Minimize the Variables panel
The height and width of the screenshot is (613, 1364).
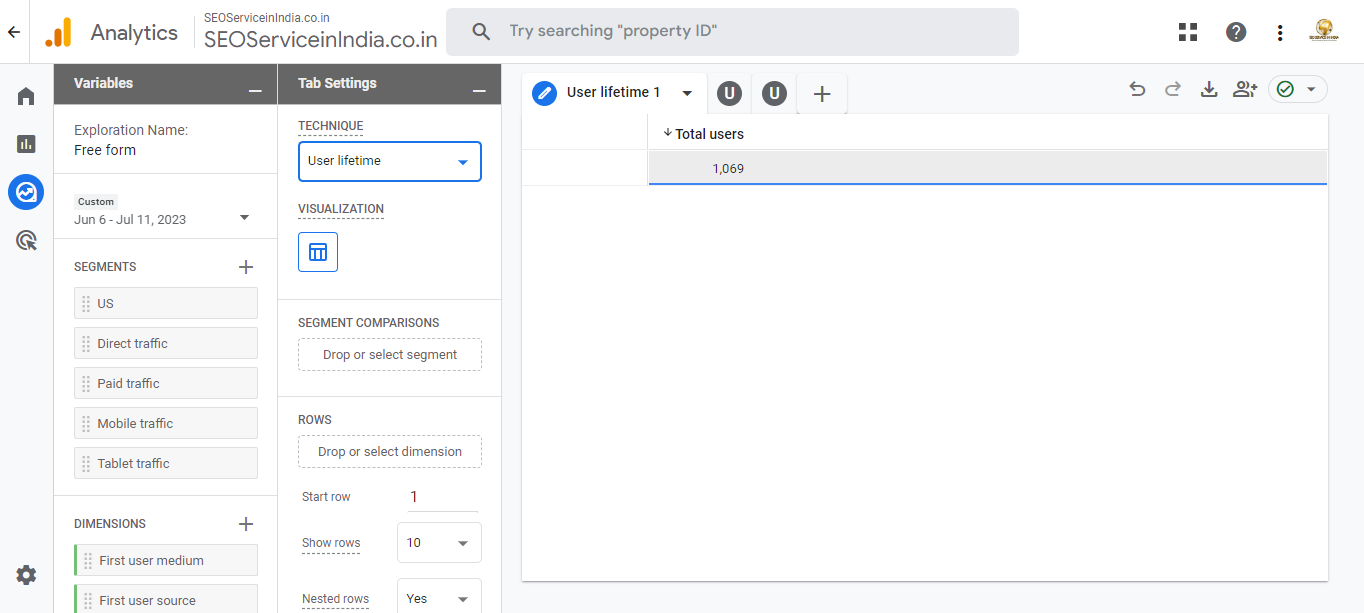coord(255,90)
